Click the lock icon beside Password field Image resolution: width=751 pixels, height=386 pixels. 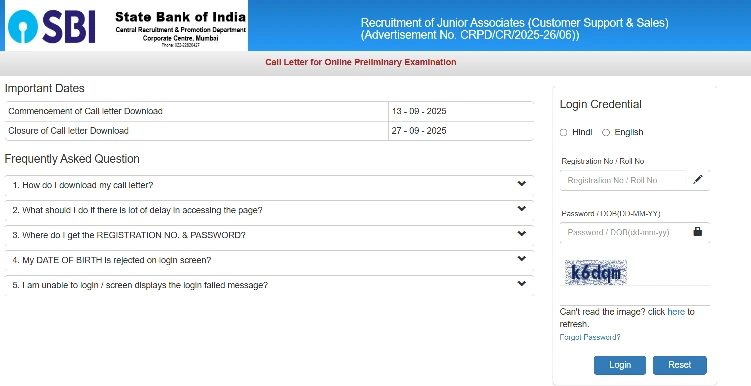tap(698, 232)
